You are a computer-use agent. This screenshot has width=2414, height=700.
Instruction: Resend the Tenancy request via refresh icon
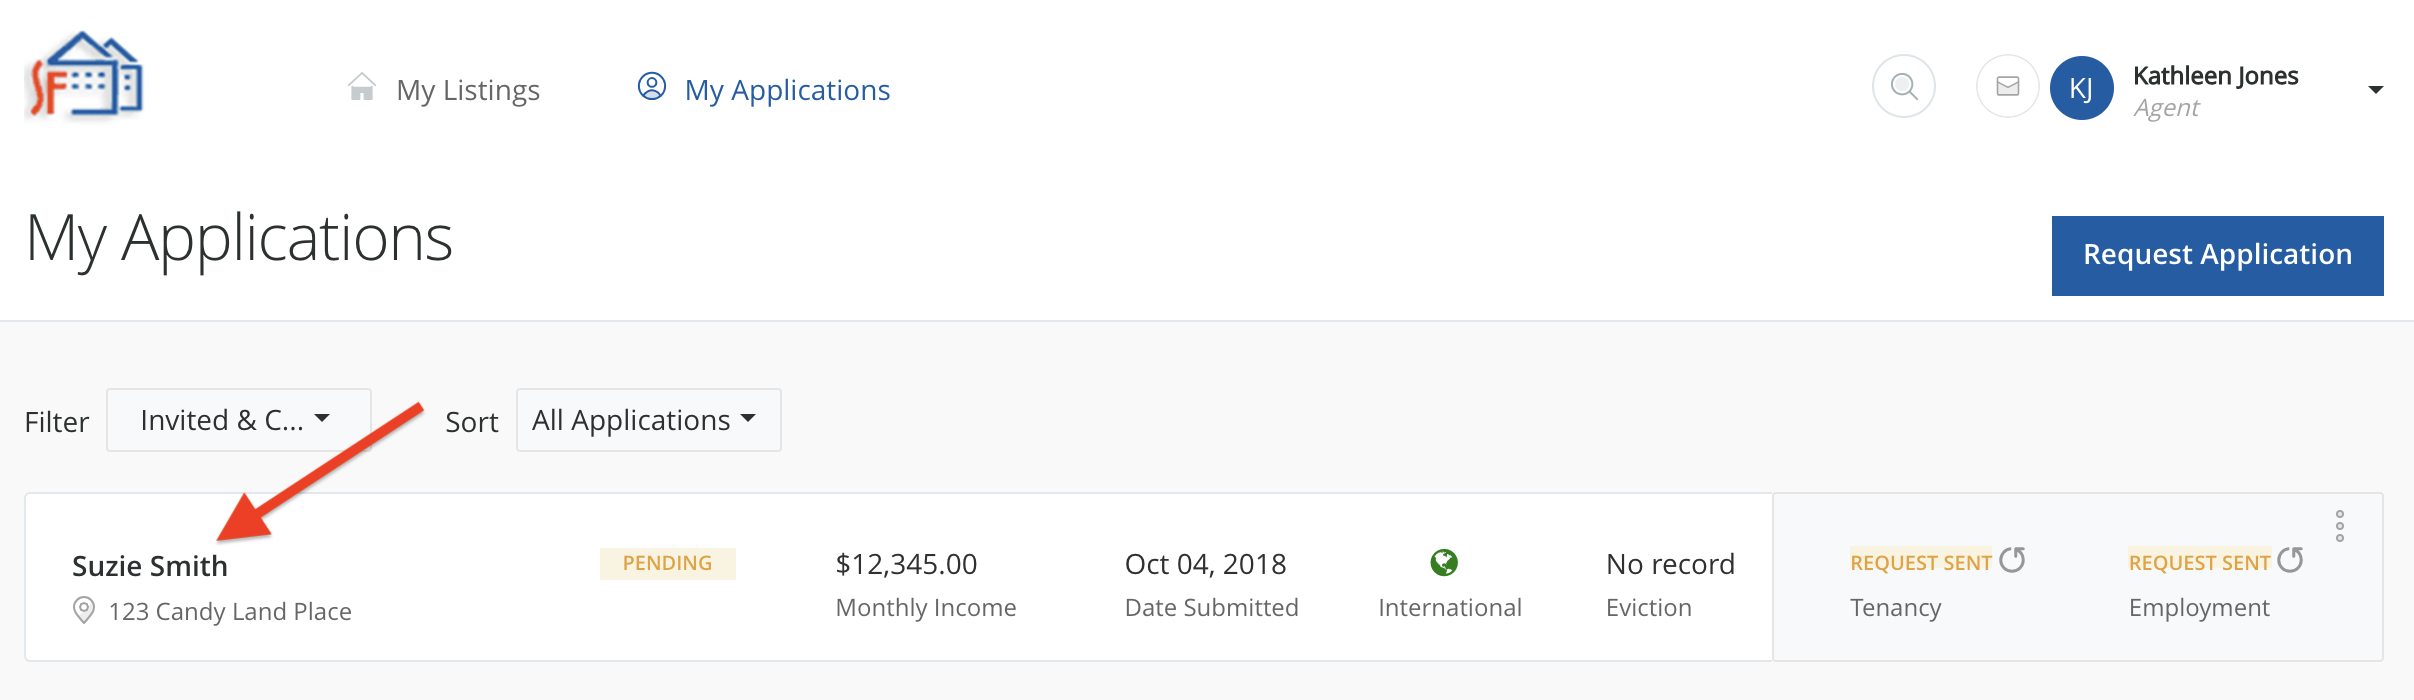pos(2012,560)
